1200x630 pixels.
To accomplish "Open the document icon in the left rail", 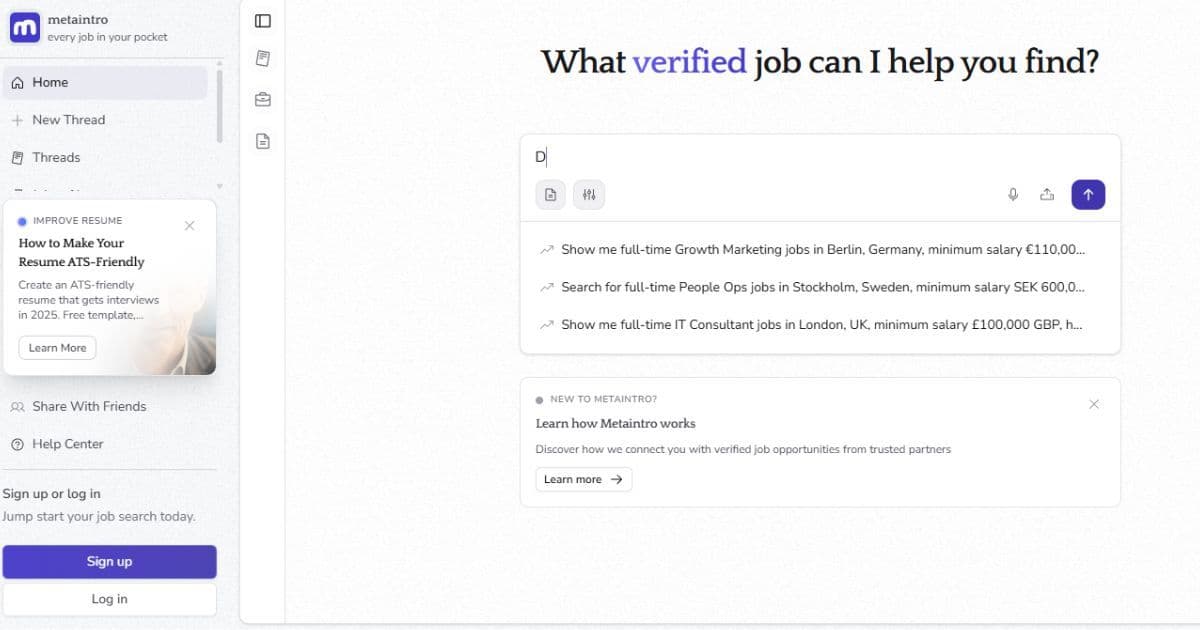I will 262,141.
